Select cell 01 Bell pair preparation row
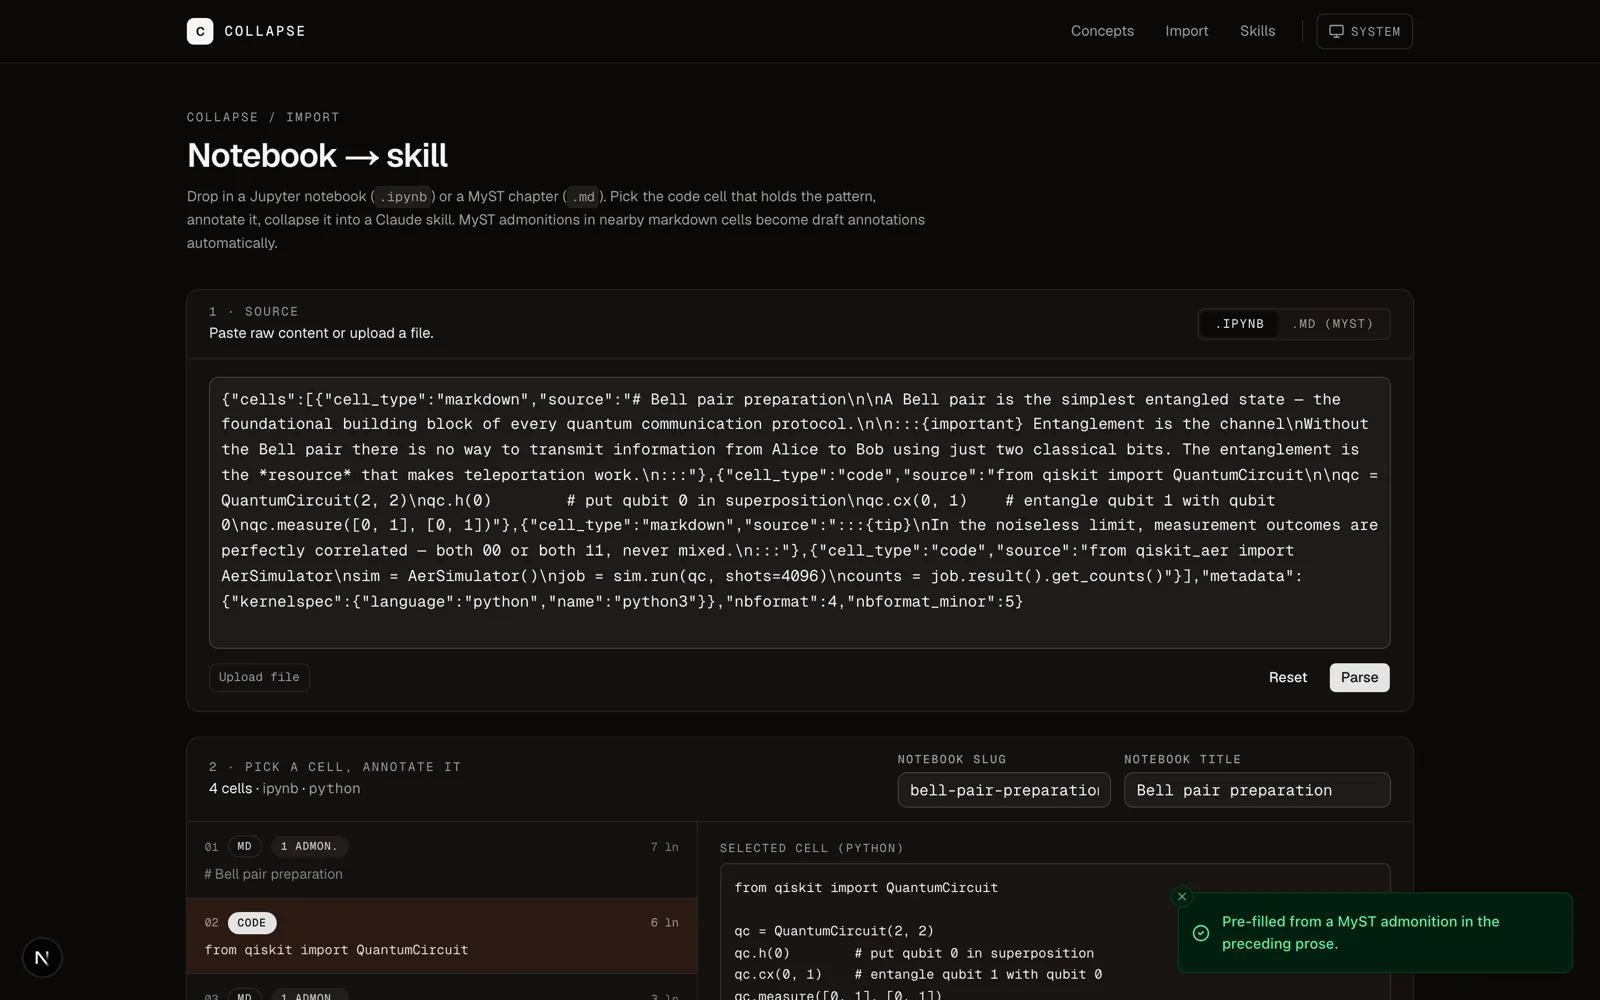Viewport: 1600px width, 1000px height. 441,860
